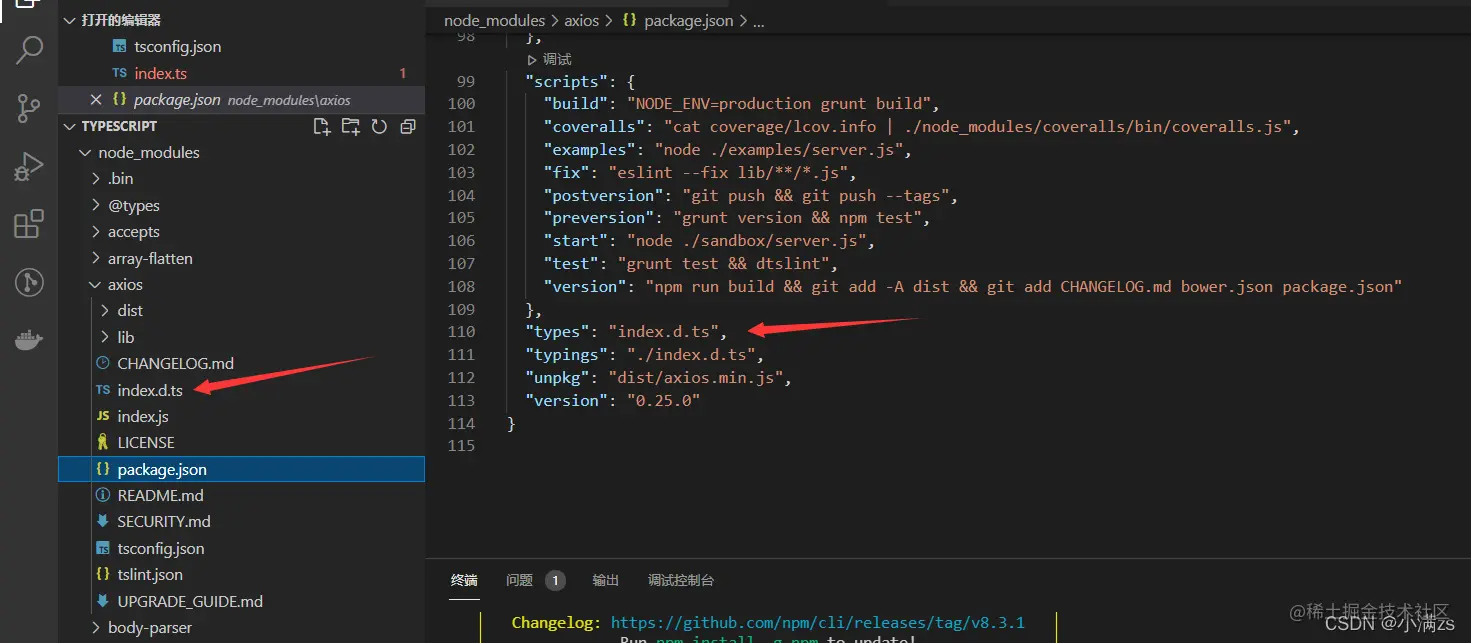The image size is (1471, 643).
Task: Collapse all folders in explorer
Action: 408,126
